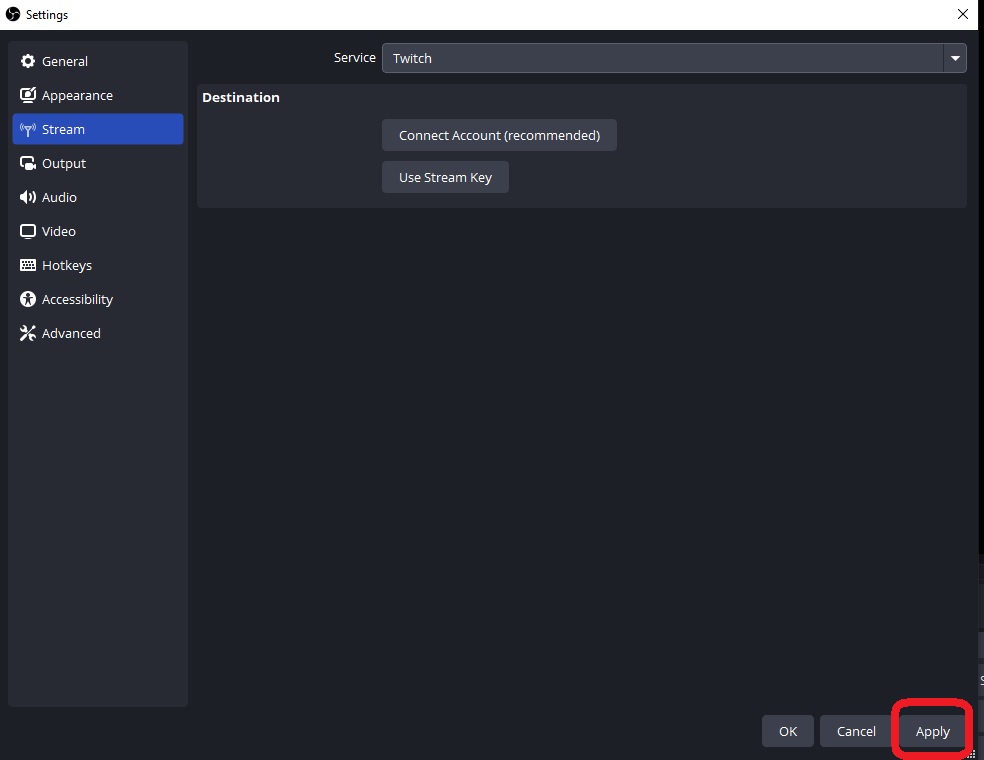Click the Hotkeys keyboard icon

(x=28, y=265)
